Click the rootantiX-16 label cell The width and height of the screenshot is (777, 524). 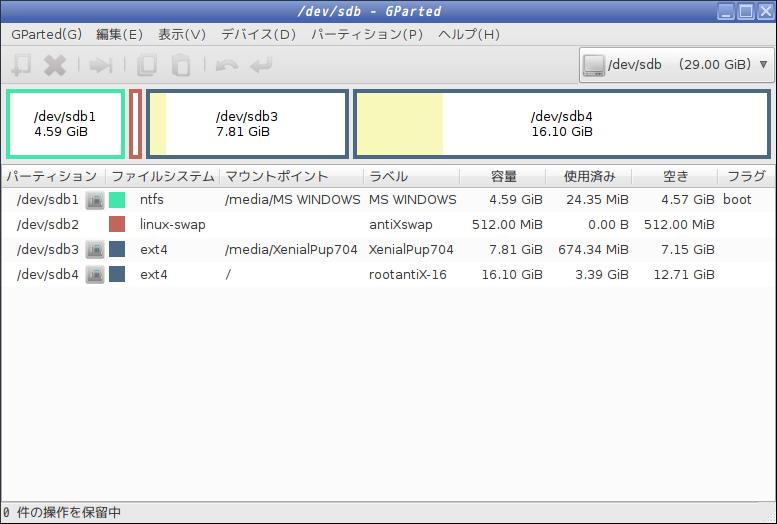[407, 274]
